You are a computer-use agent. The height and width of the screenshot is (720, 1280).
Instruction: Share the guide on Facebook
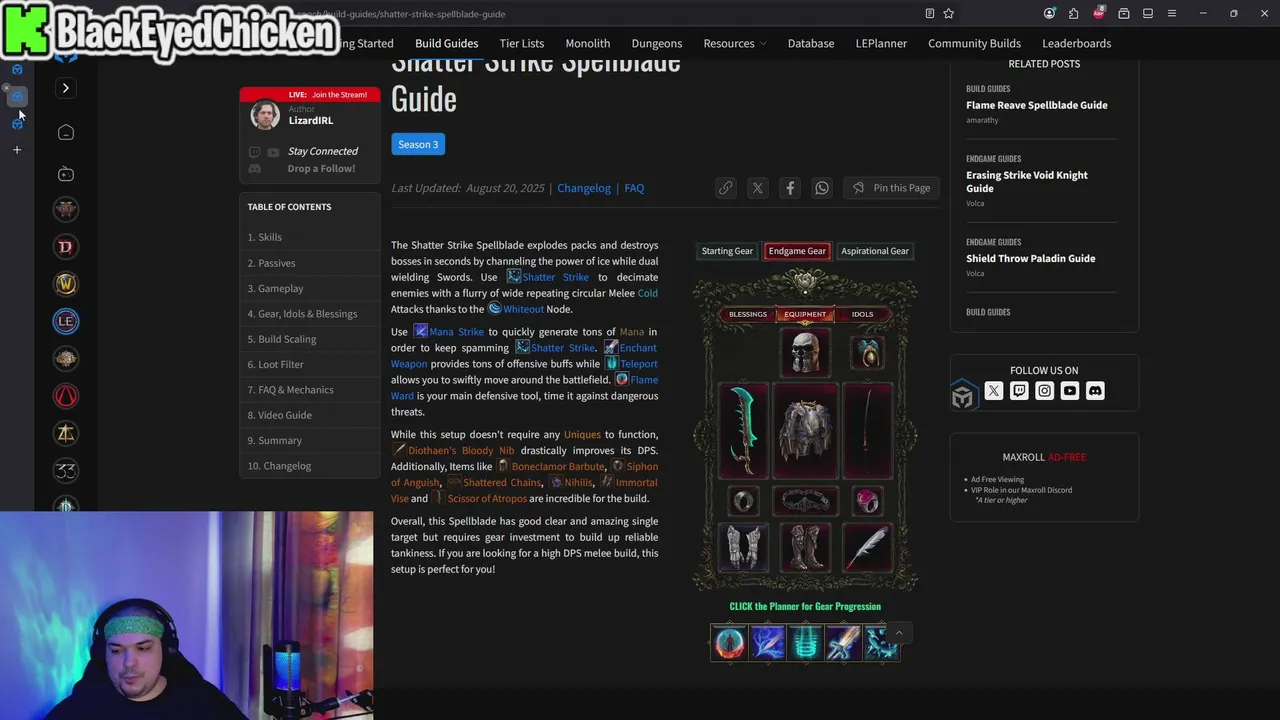pyautogui.click(x=790, y=188)
